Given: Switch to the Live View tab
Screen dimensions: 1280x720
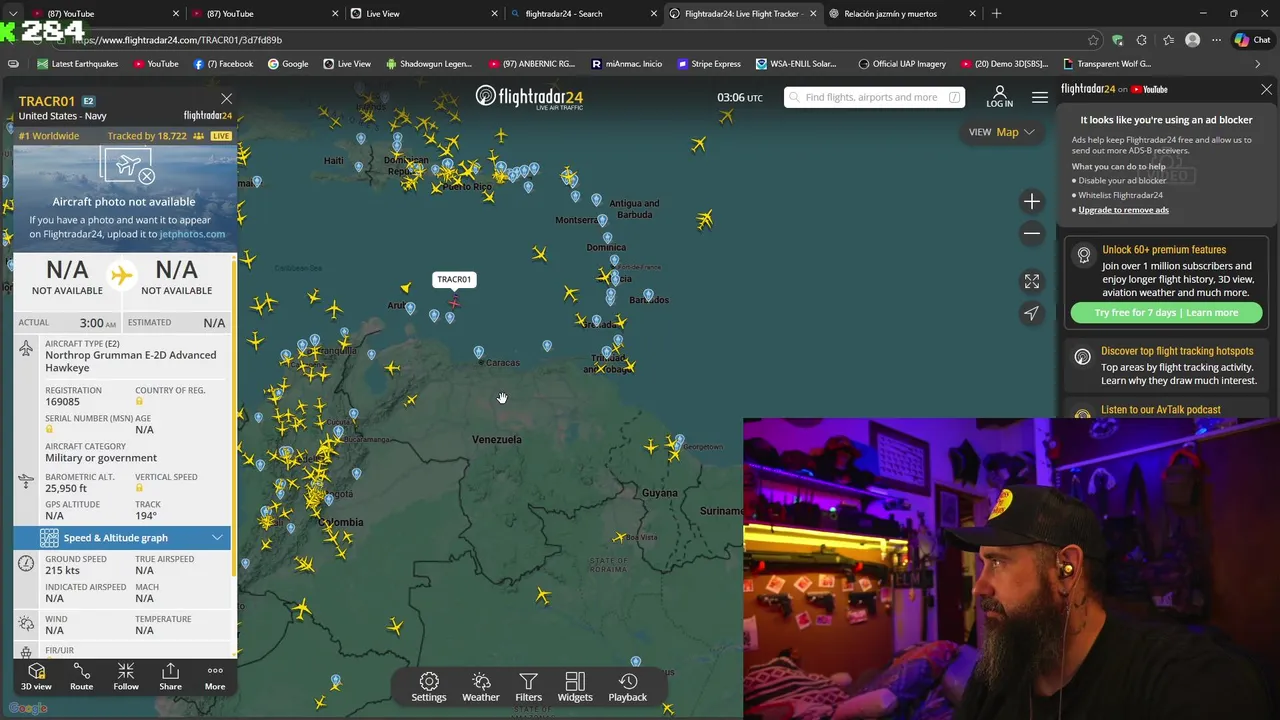Looking at the screenshot, I should pyautogui.click(x=425, y=14).
